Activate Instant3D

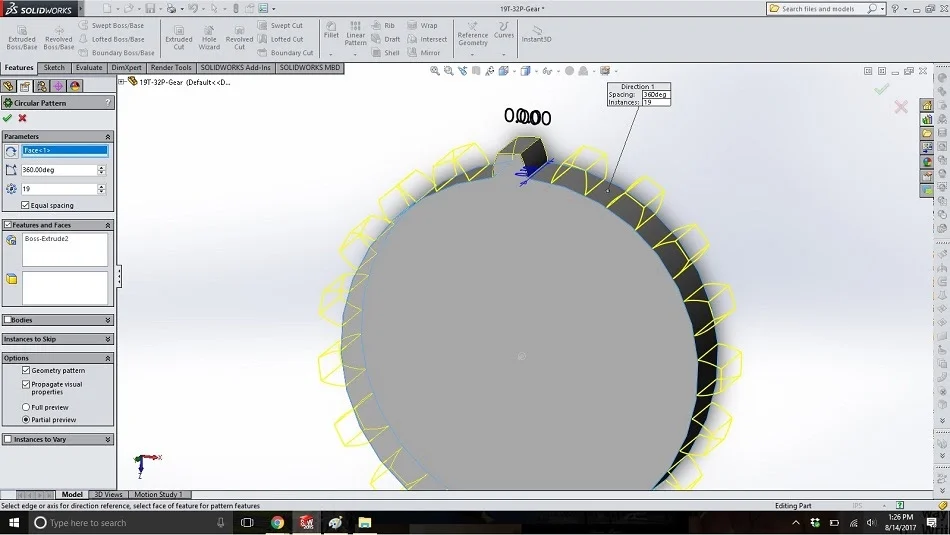[x=536, y=33]
